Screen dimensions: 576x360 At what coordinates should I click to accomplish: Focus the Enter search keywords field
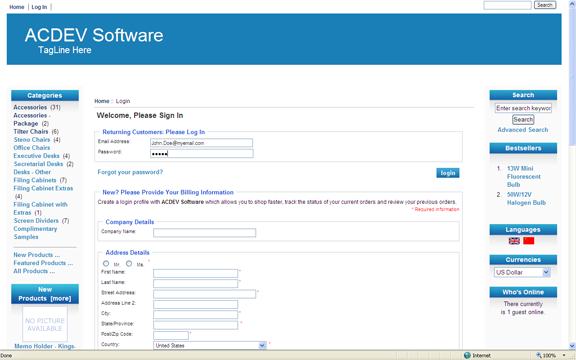523,108
